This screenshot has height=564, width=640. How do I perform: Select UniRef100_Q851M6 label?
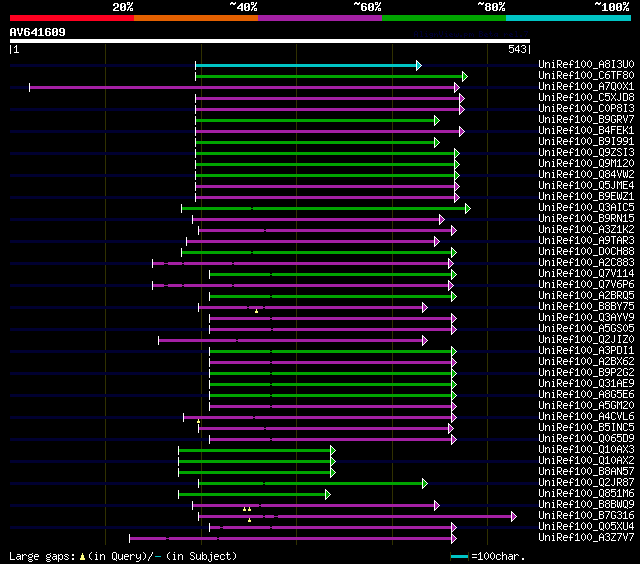coord(586,494)
